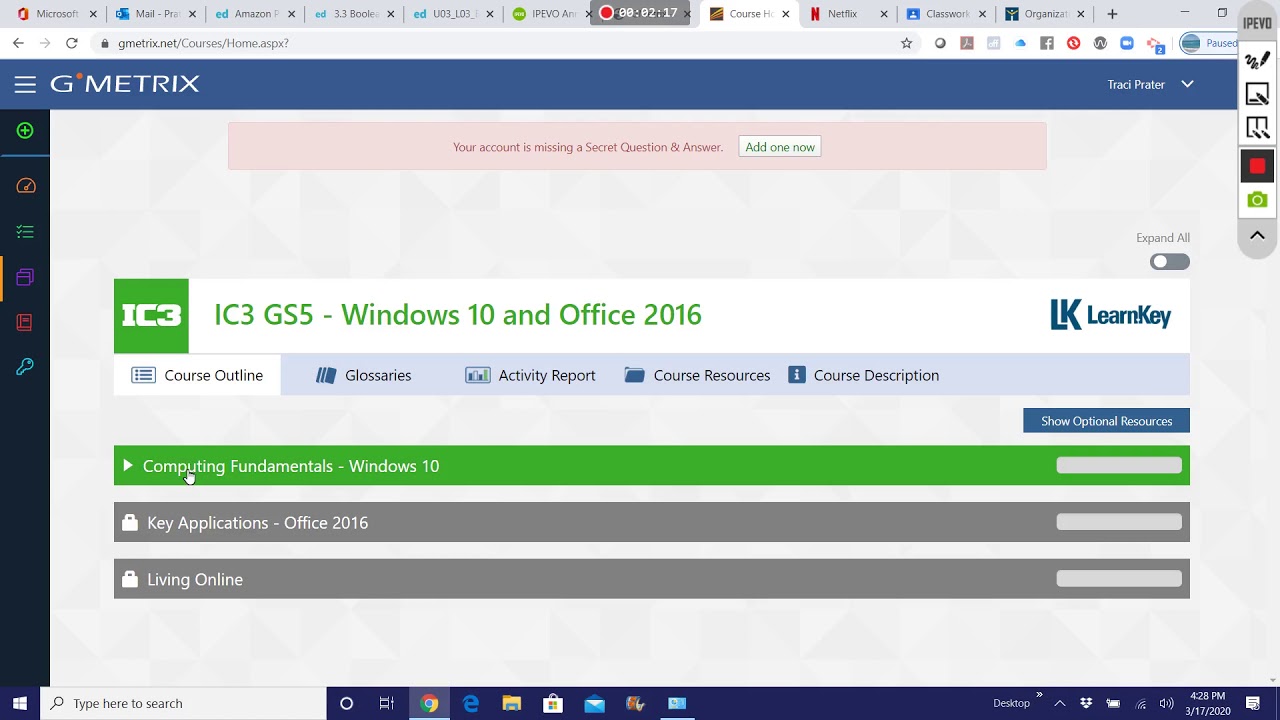Open the orange dashboard gauge icon
This screenshot has height=720, width=1280.
click(25, 186)
